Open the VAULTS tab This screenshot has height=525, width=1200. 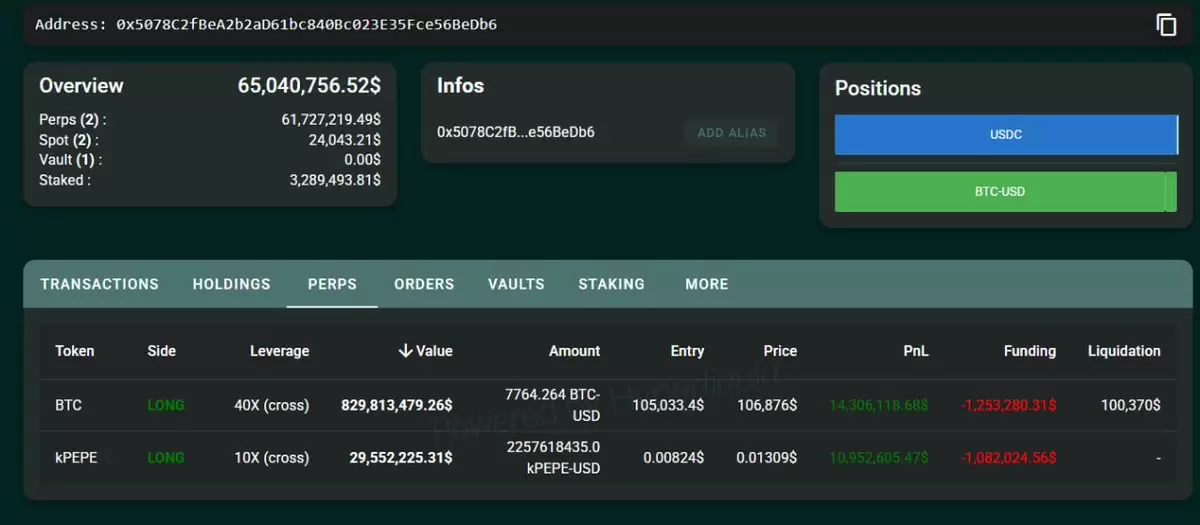click(516, 284)
